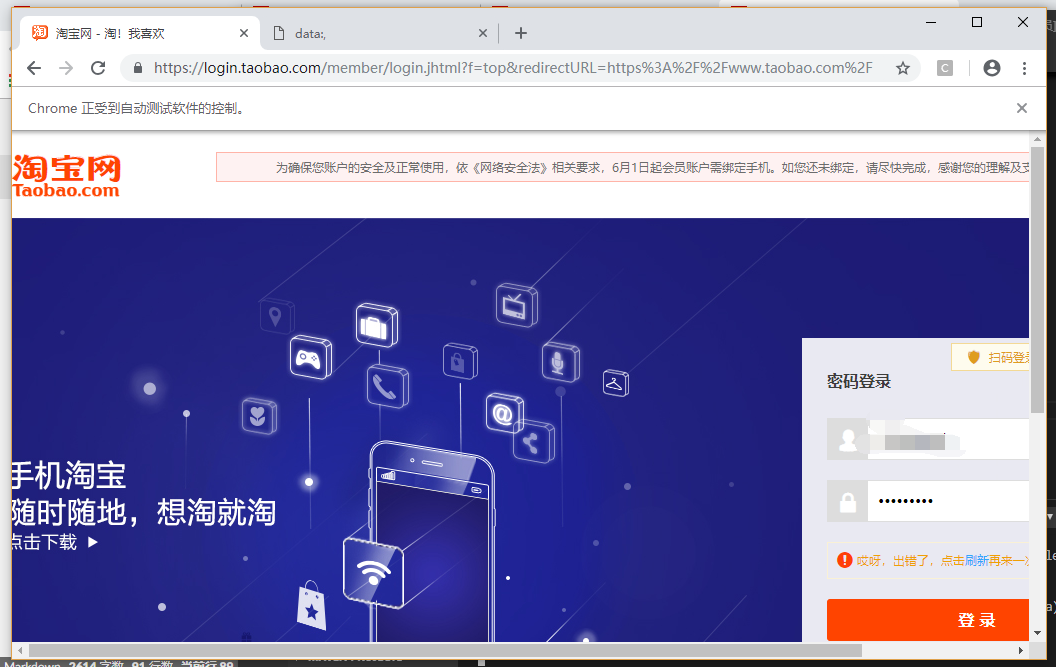The height and width of the screenshot is (667, 1056).
Task: Click the WiFi cube icon in banner
Action: click(x=374, y=572)
